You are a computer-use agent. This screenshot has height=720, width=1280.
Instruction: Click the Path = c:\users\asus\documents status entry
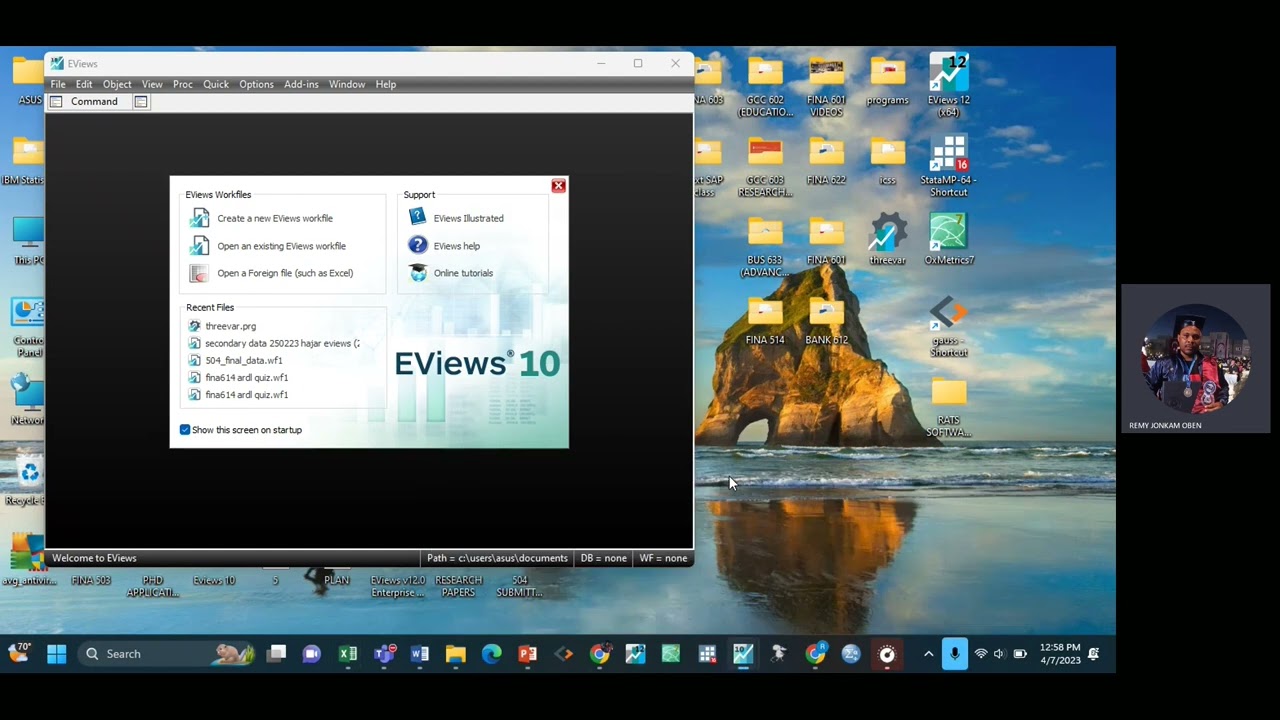point(497,558)
